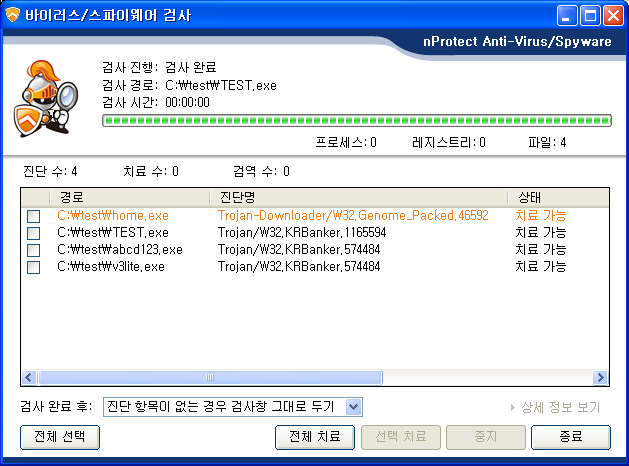Click the 검역 수: 0 label
Screen dimensions: 629x466
261,172
